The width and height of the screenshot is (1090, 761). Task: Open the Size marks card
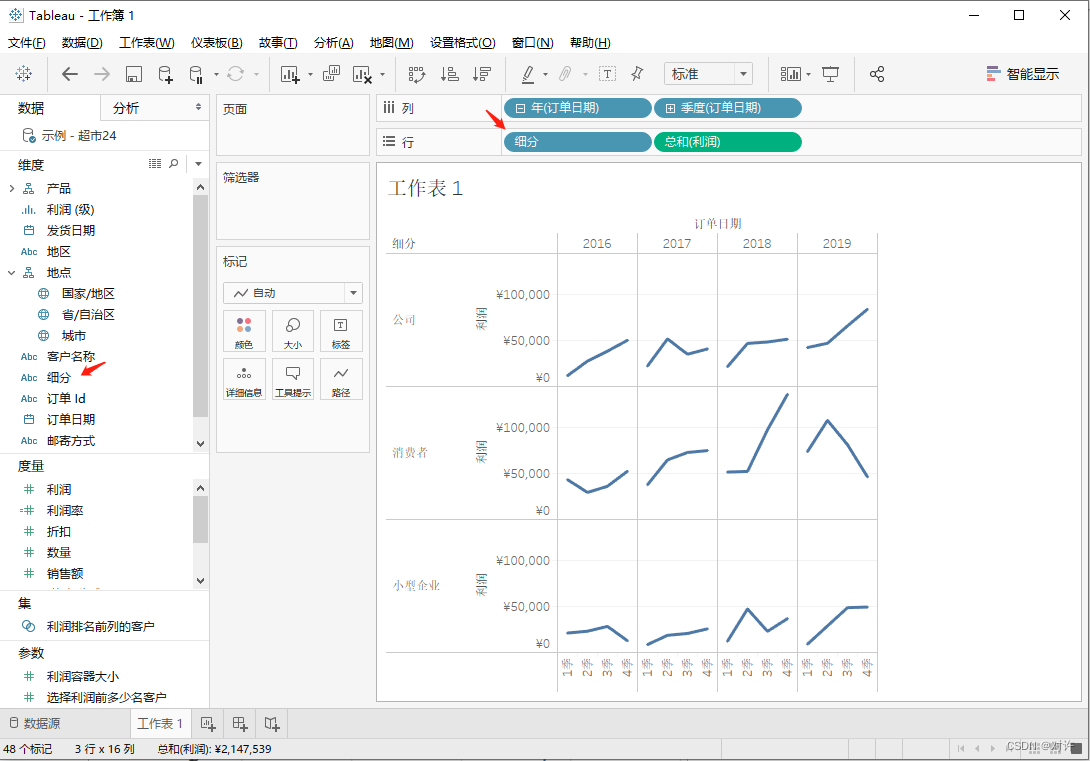[x=293, y=332]
